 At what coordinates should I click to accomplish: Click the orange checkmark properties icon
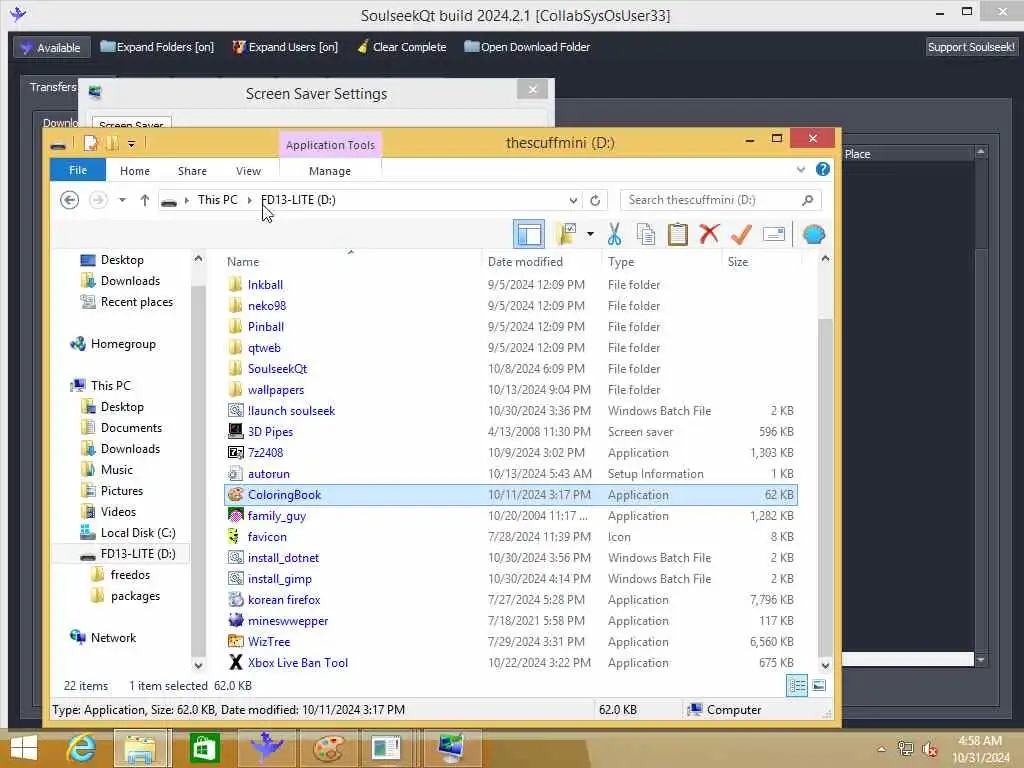(741, 234)
